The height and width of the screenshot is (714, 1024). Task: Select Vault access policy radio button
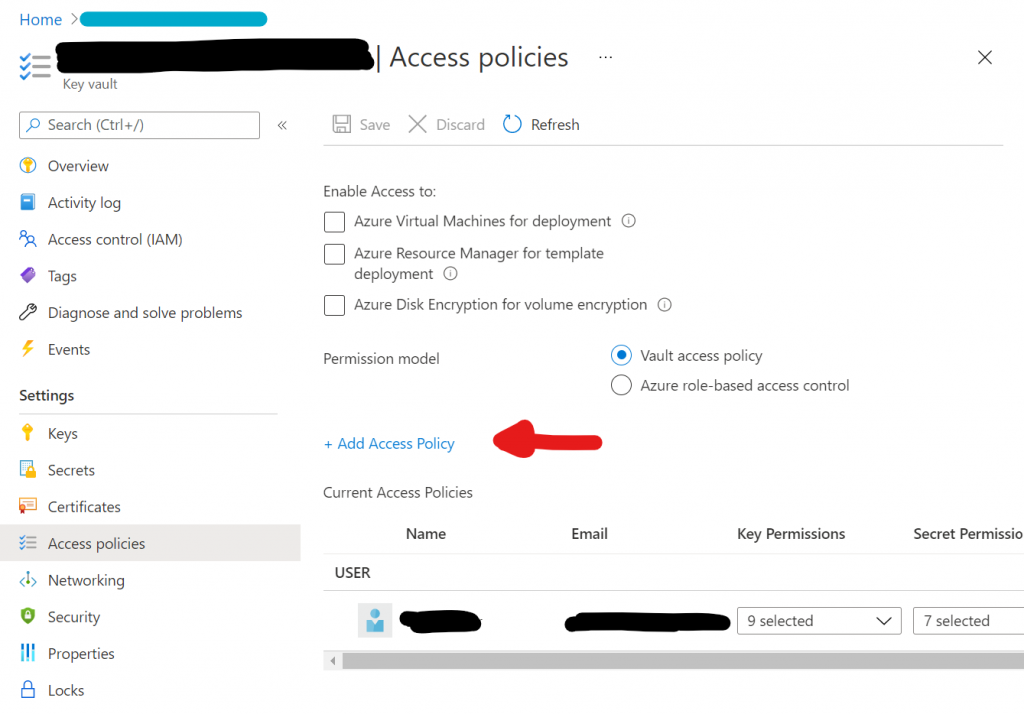point(621,355)
